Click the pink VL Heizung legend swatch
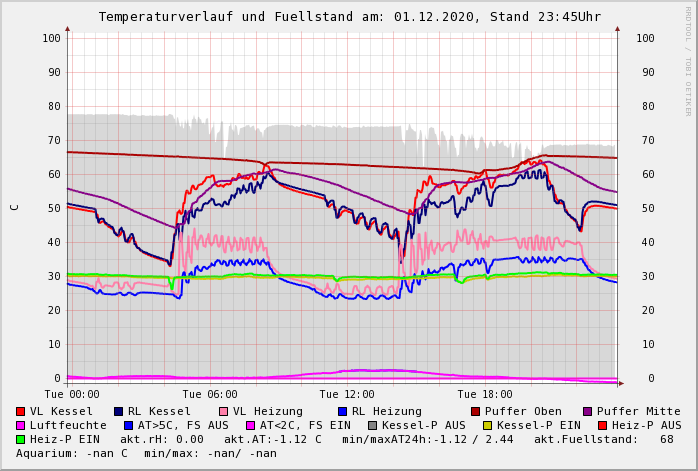The height and width of the screenshot is (471, 698). click(x=224, y=411)
